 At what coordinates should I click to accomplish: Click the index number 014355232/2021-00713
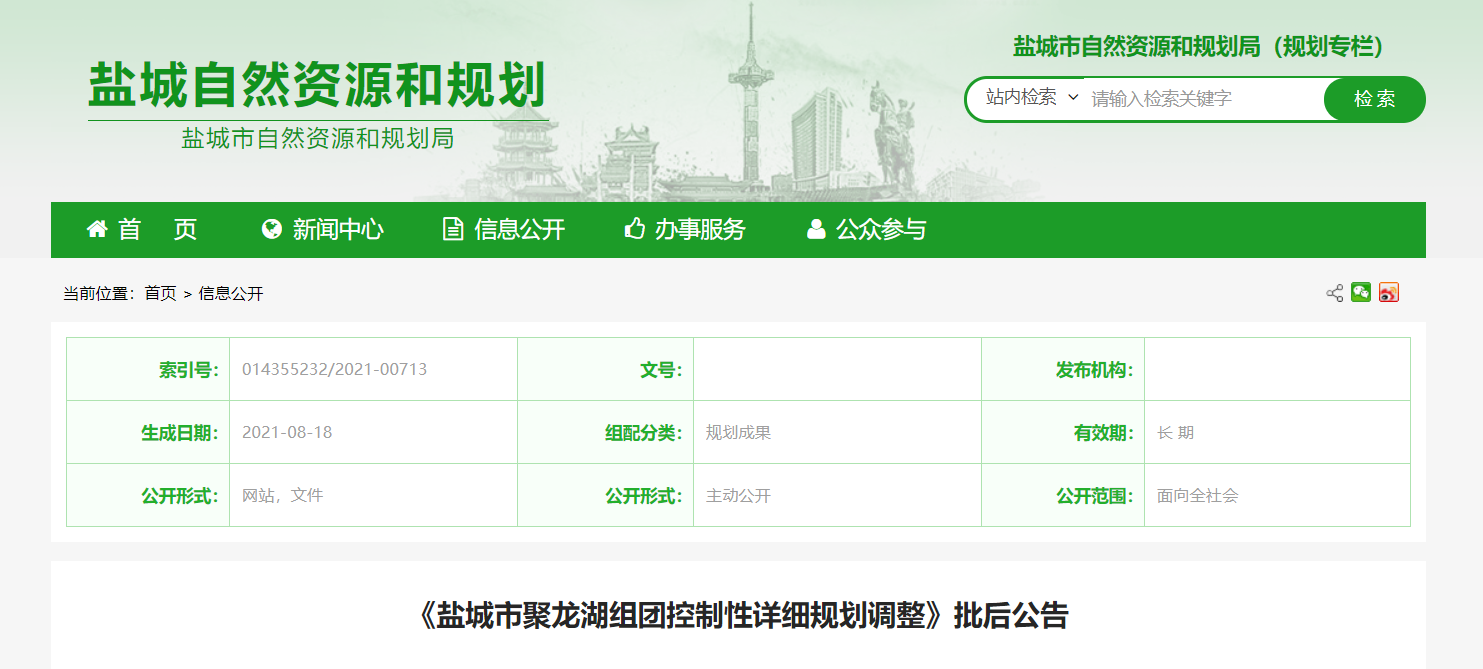tap(334, 370)
